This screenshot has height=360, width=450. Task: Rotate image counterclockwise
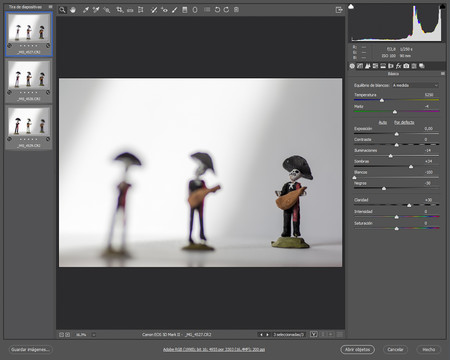217,10
